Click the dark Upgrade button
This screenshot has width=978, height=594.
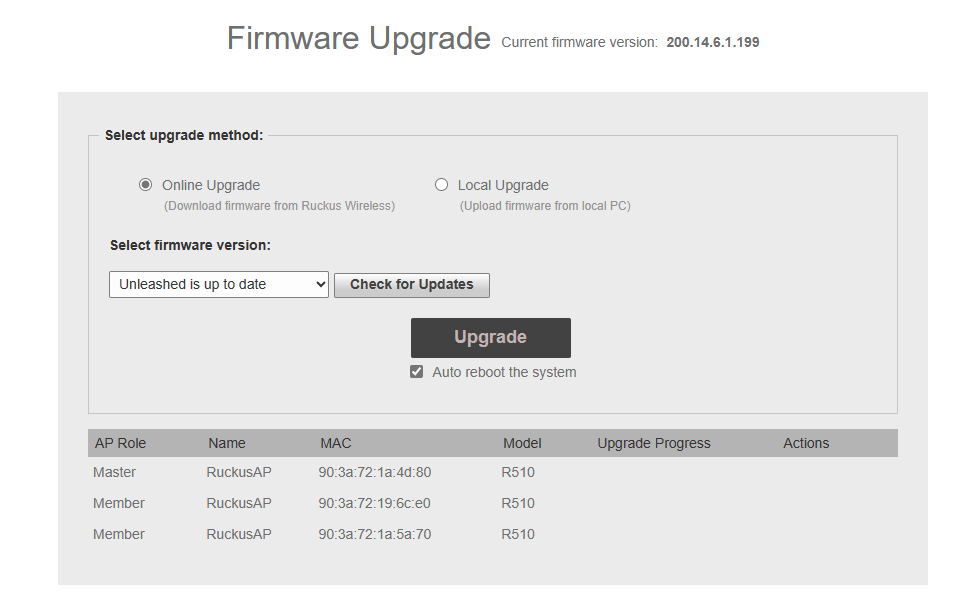(x=490, y=338)
